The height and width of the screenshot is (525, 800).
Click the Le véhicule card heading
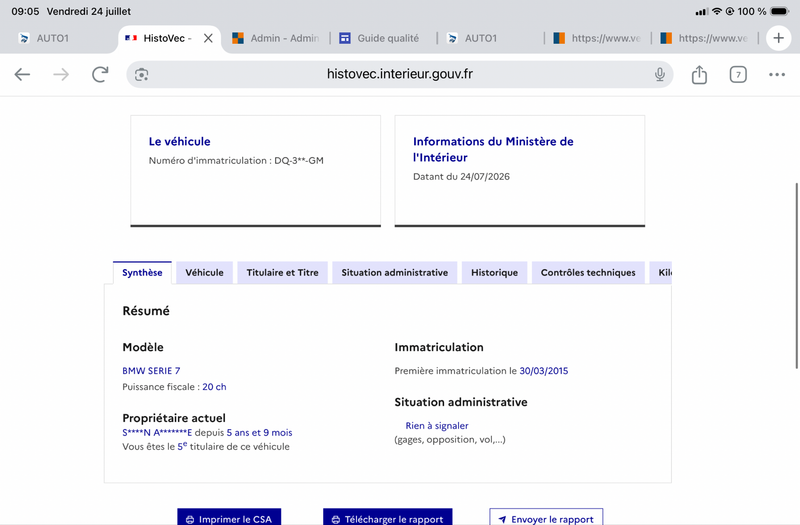pos(180,141)
